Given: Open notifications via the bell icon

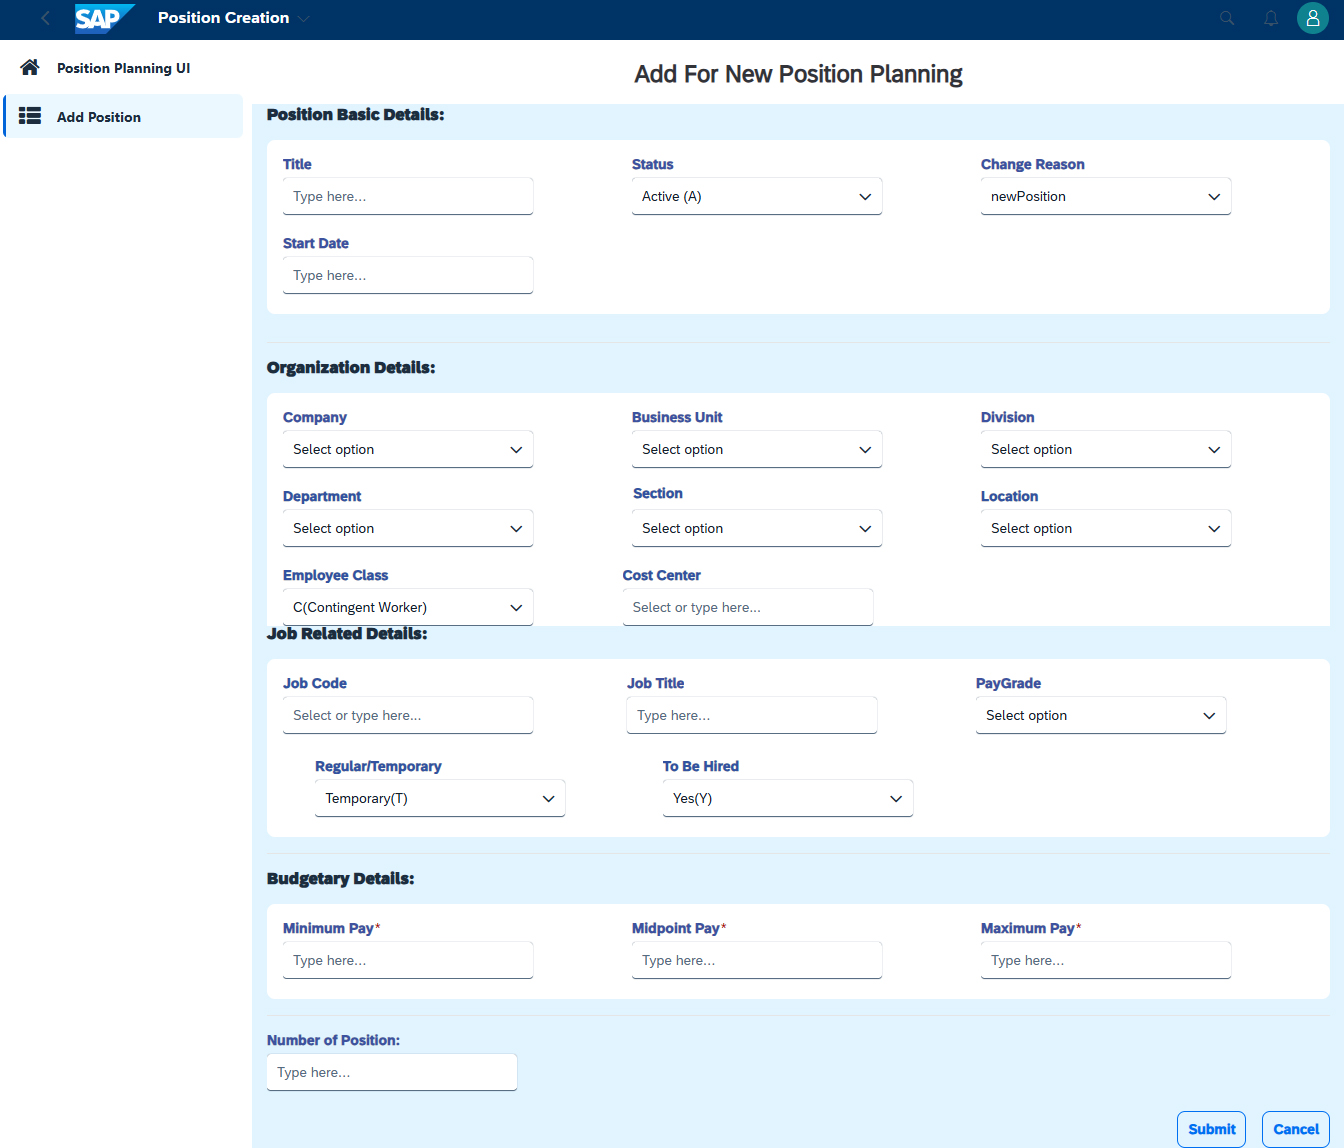Looking at the screenshot, I should tap(1271, 18).
